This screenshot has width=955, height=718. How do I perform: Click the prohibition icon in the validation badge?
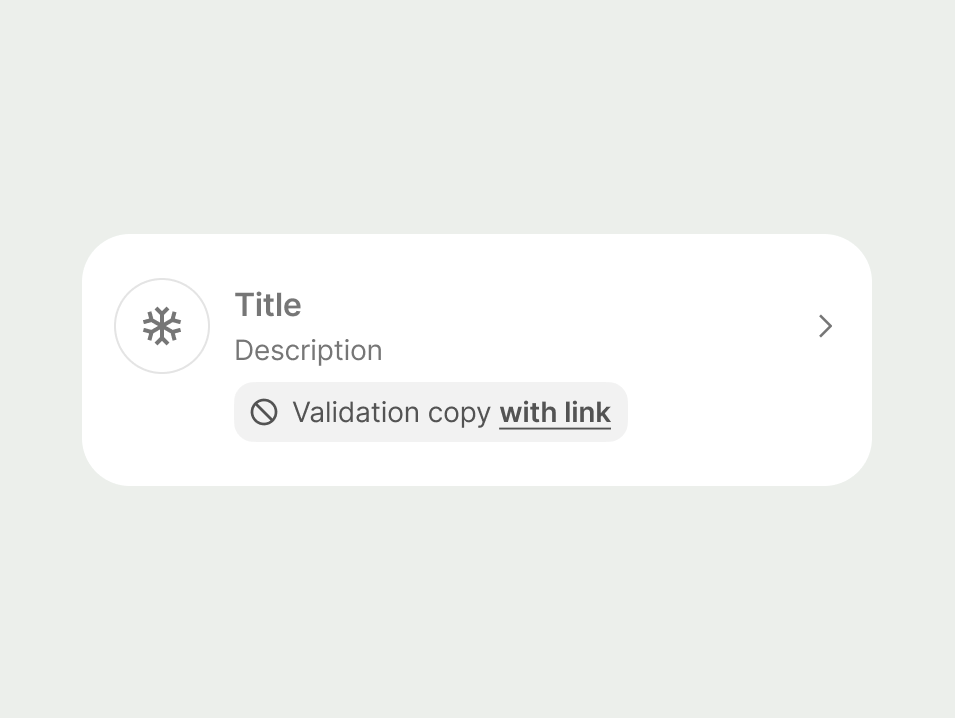[263, 411]
